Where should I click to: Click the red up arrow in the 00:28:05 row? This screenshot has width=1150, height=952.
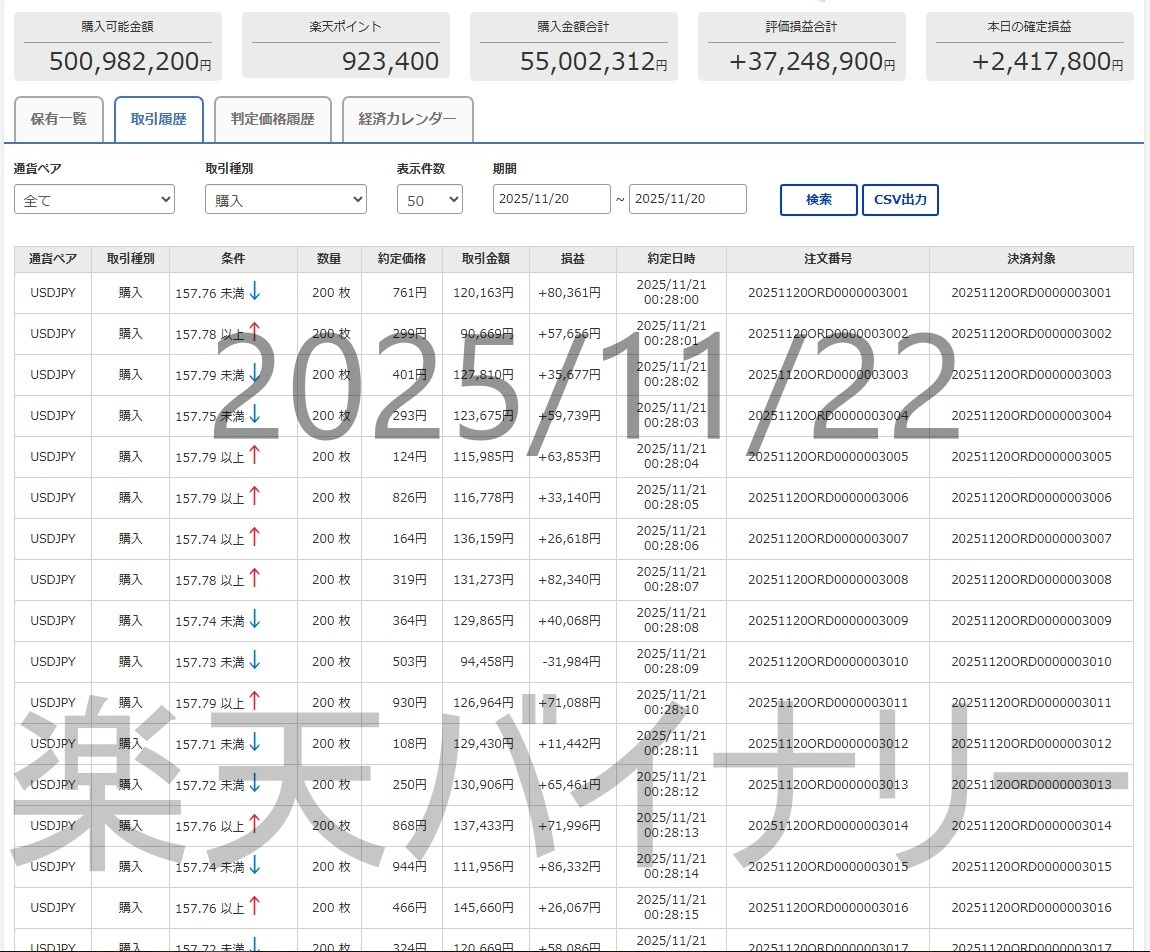tap(254, 497)
